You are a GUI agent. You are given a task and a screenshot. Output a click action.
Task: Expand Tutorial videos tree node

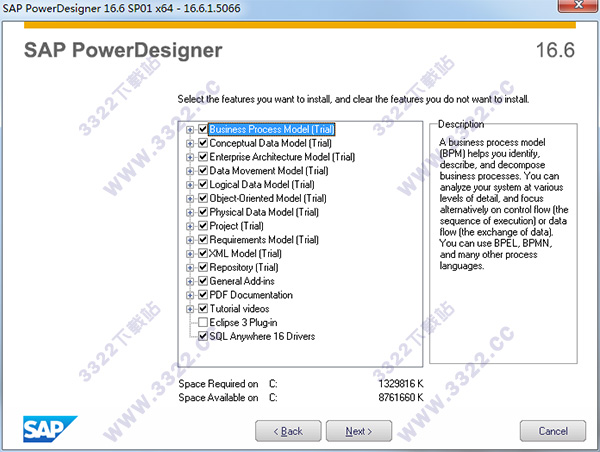click(x=190, y=309)
